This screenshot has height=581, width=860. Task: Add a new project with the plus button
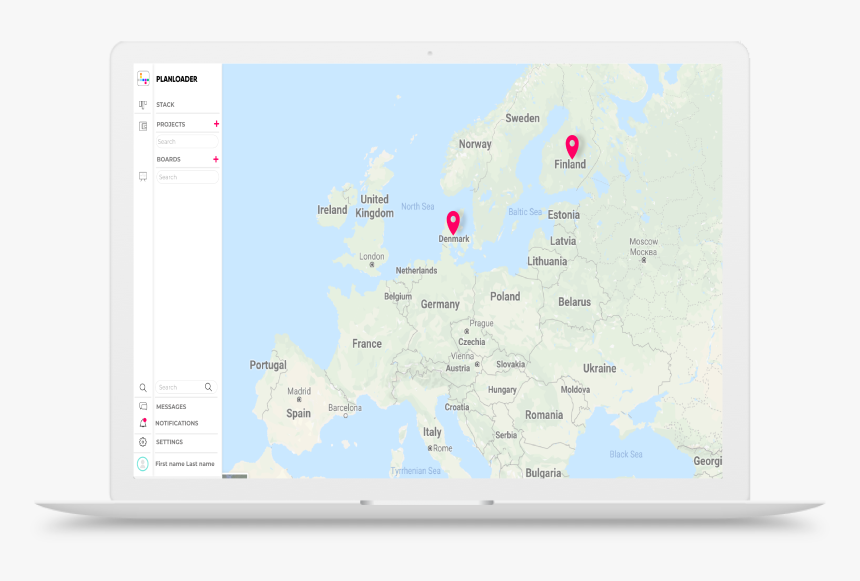pyautogui.click(x=216, y=124)
